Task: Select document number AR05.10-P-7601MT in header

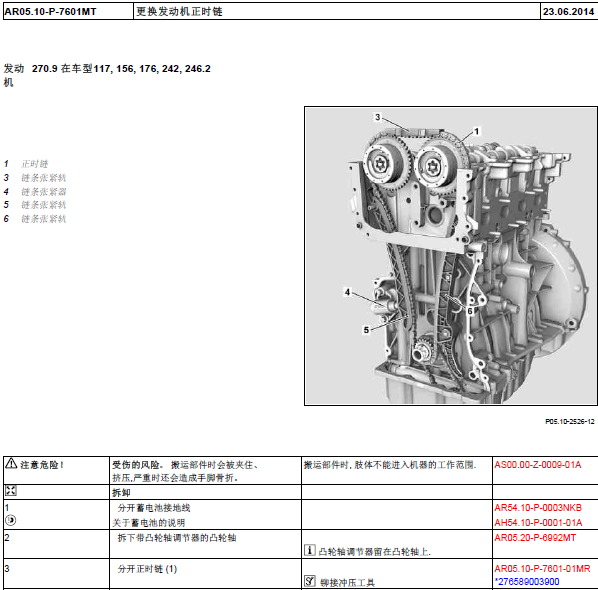Action: coord(50,12)
